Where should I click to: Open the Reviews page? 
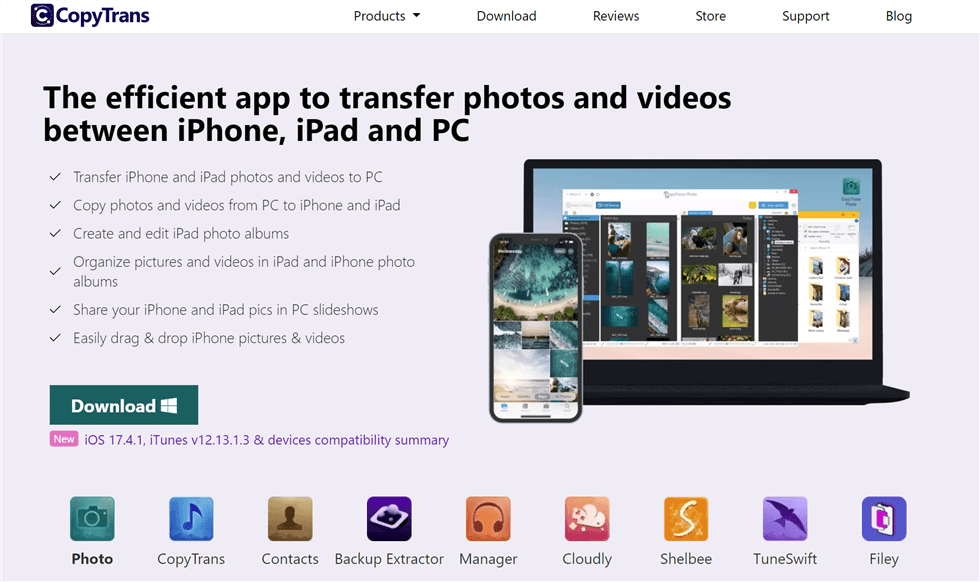[616, 16]
